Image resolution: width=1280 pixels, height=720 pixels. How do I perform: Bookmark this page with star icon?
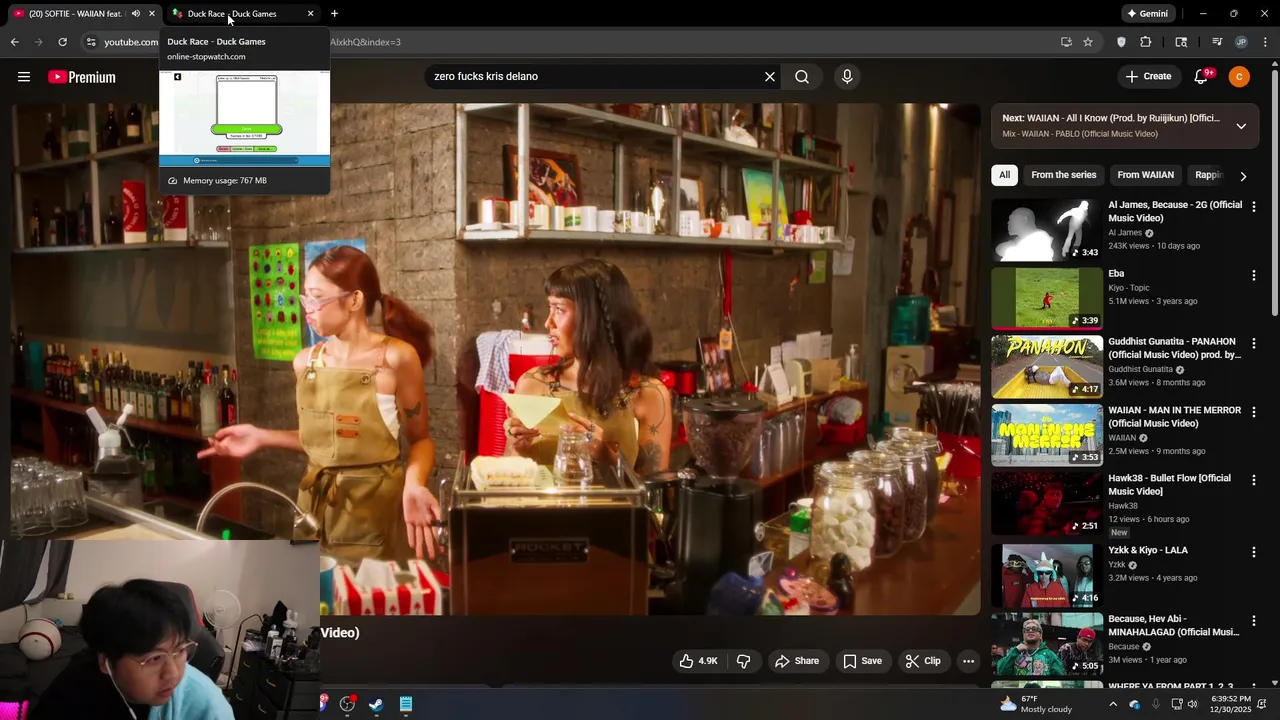[1088, 42]
